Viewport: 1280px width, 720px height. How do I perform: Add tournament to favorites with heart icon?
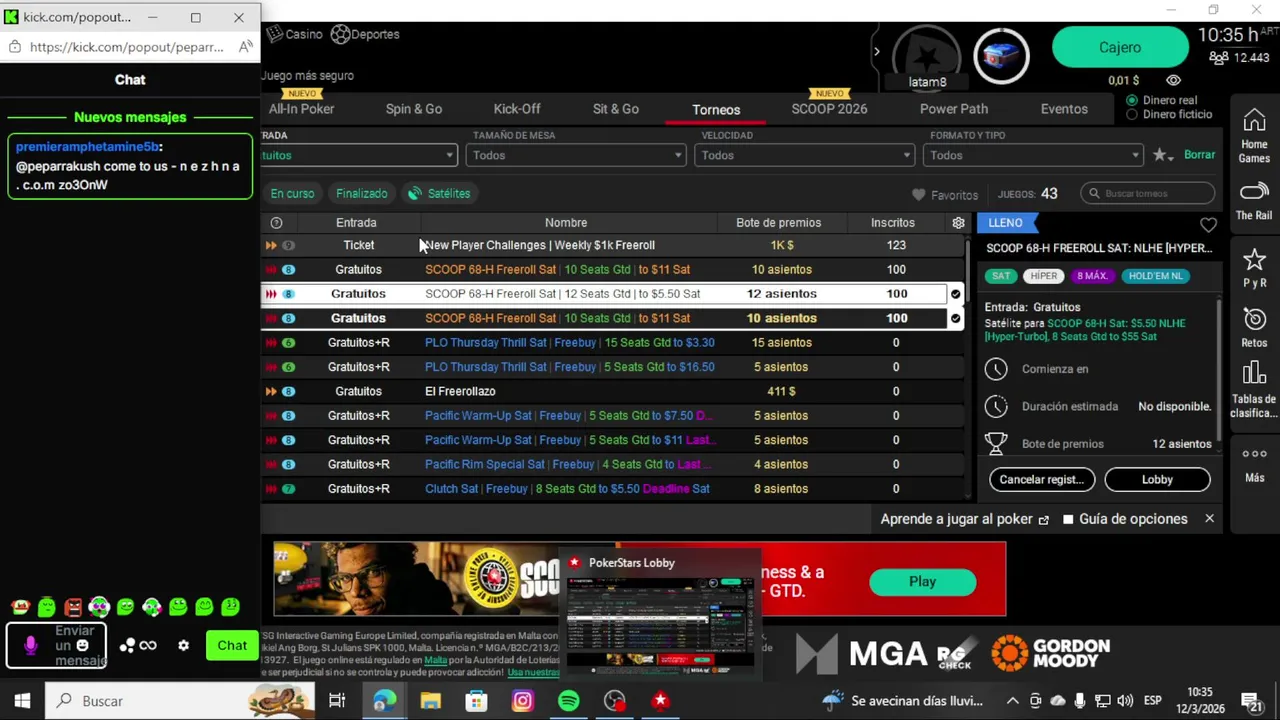(x=1208, y=225)
